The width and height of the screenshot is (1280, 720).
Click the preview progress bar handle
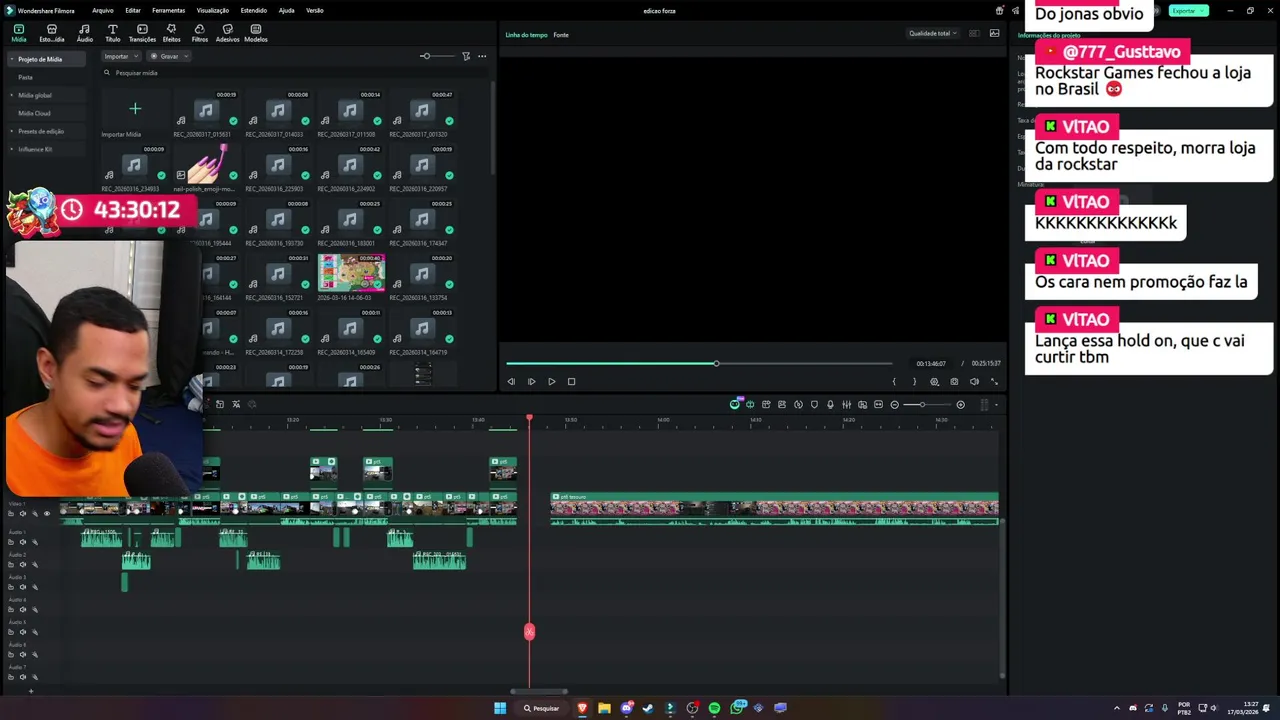(x=716, y=363)
